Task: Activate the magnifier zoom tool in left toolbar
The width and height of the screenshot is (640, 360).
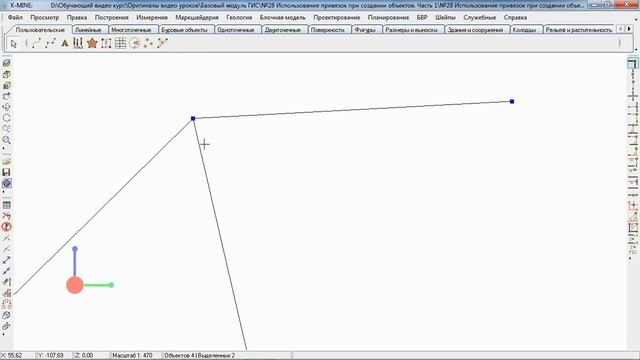Action: (x=7, y=140)
